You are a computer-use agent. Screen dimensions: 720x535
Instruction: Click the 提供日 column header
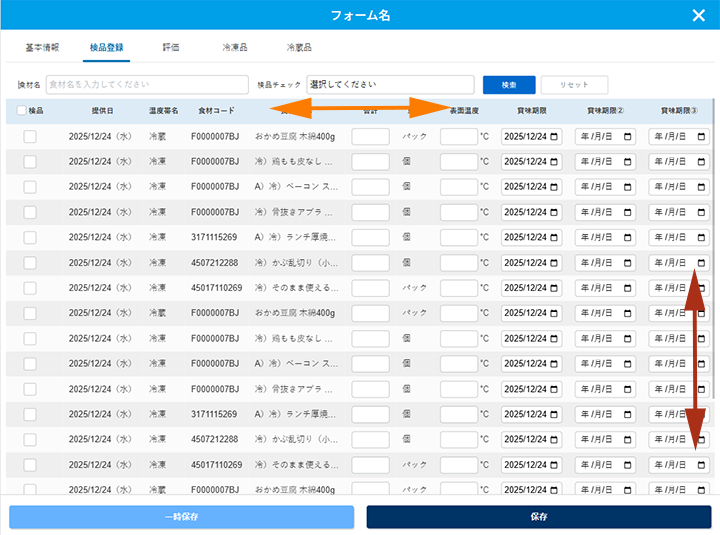pyautogui.click(x=102, y=111)
